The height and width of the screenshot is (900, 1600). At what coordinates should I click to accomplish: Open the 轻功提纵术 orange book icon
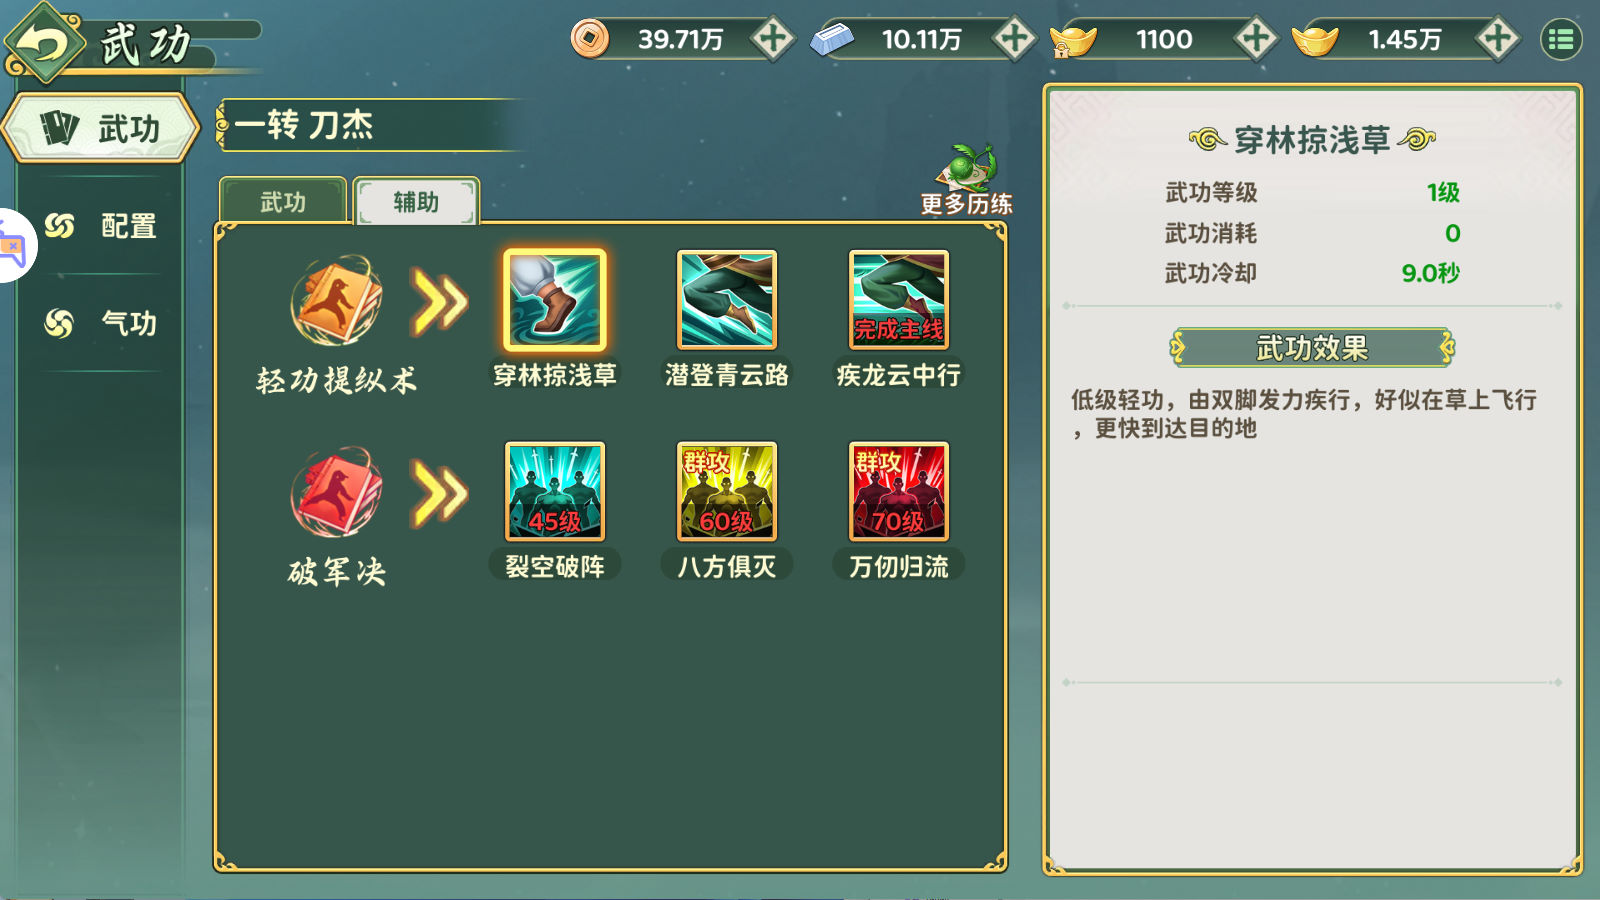[x=337, y=300]
